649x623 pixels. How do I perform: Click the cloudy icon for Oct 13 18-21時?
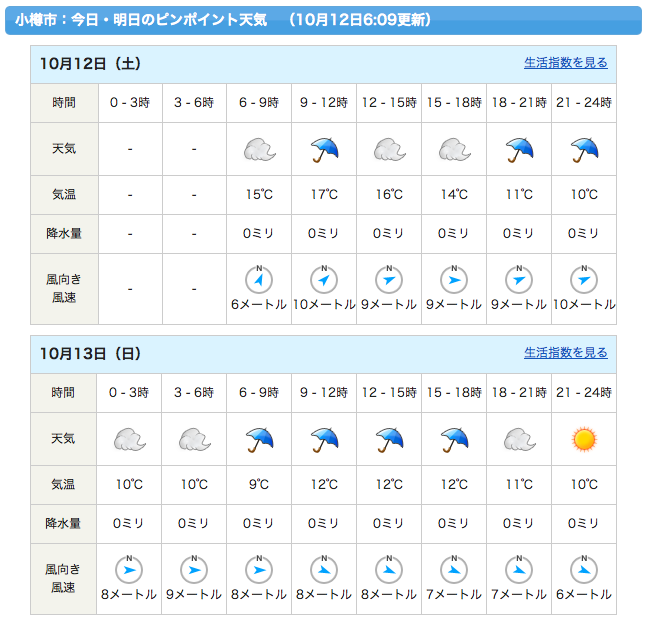click(x=519, y=438)
